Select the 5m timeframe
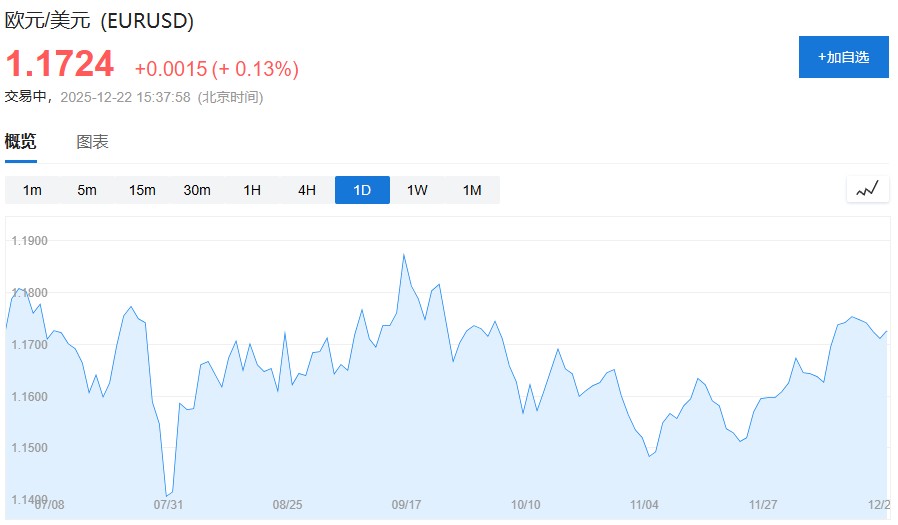 [x=87, y=190]
